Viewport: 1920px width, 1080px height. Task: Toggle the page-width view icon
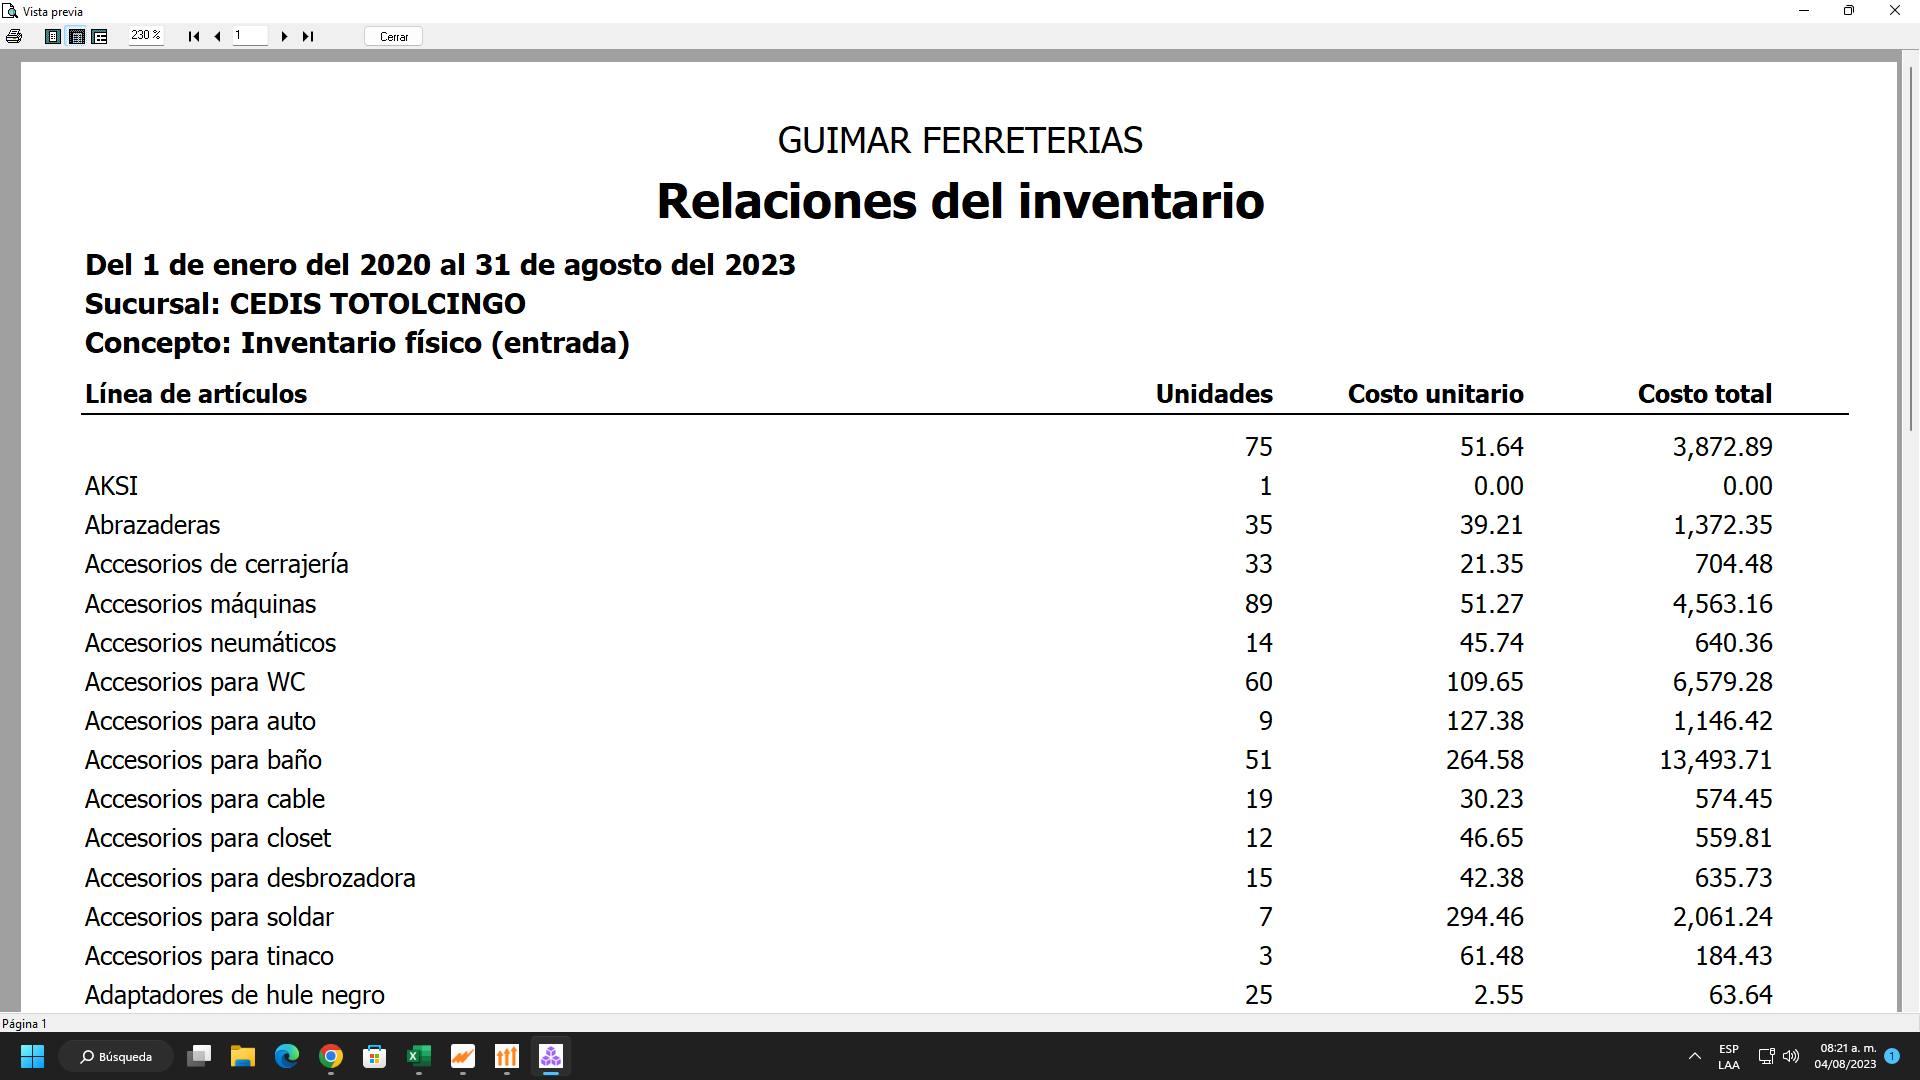[76, 36]
